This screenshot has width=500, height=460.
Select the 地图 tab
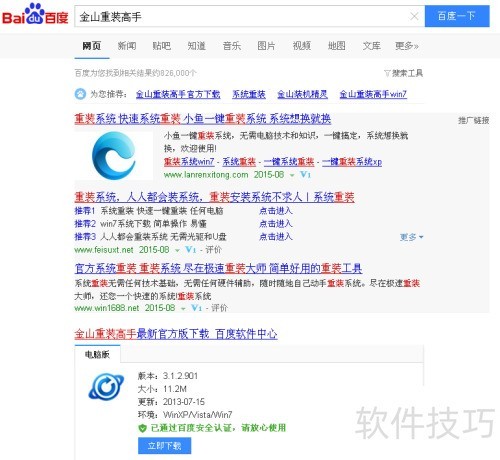pos(337,46)
